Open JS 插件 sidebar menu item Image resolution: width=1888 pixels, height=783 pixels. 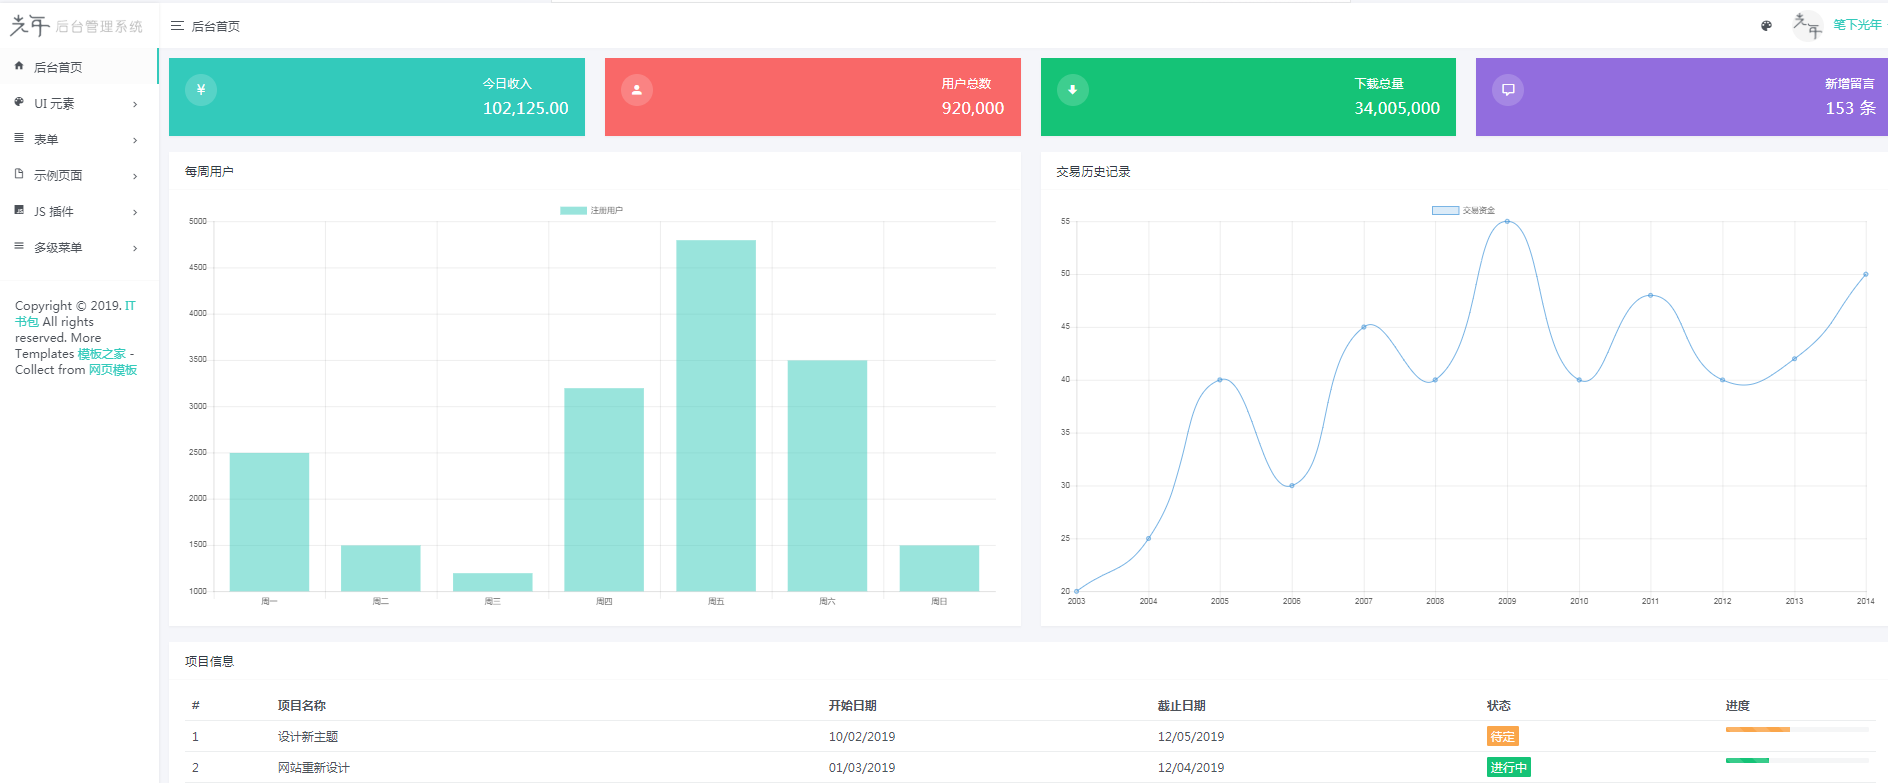(x=79, y=211)
